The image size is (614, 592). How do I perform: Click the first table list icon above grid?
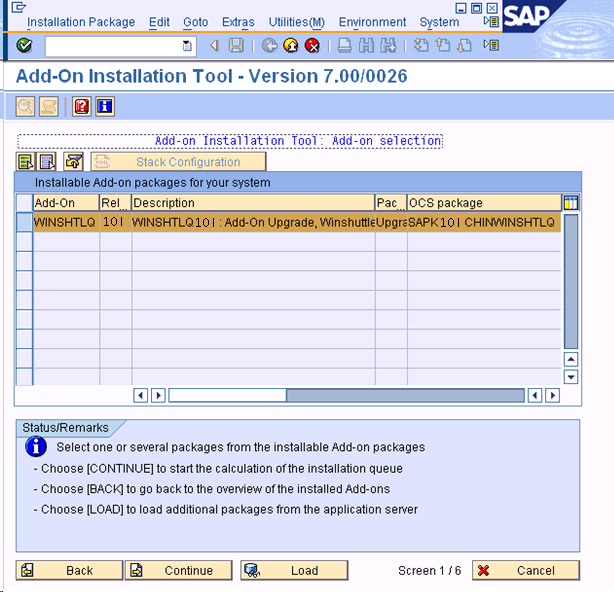(x=25, y=162)
